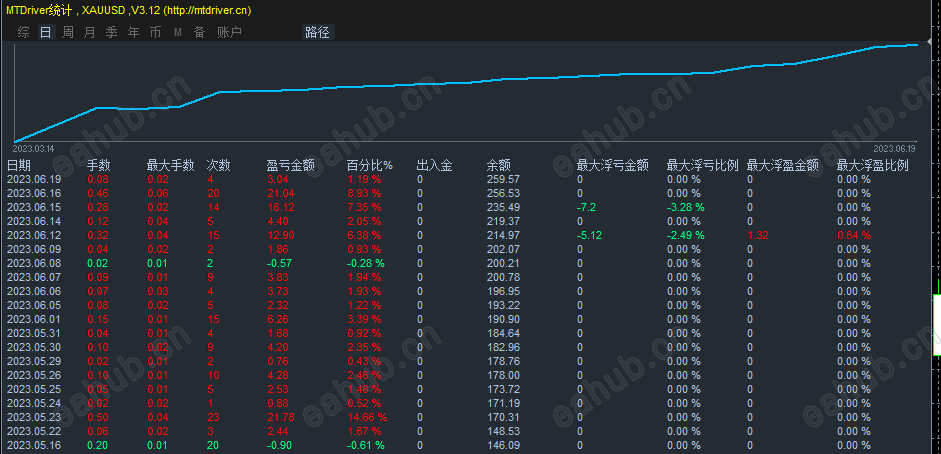The image size is (941, 454).
Task: Click the 2023.06.12 date cell
Action: pyautogui.click(x=33, y=235)
